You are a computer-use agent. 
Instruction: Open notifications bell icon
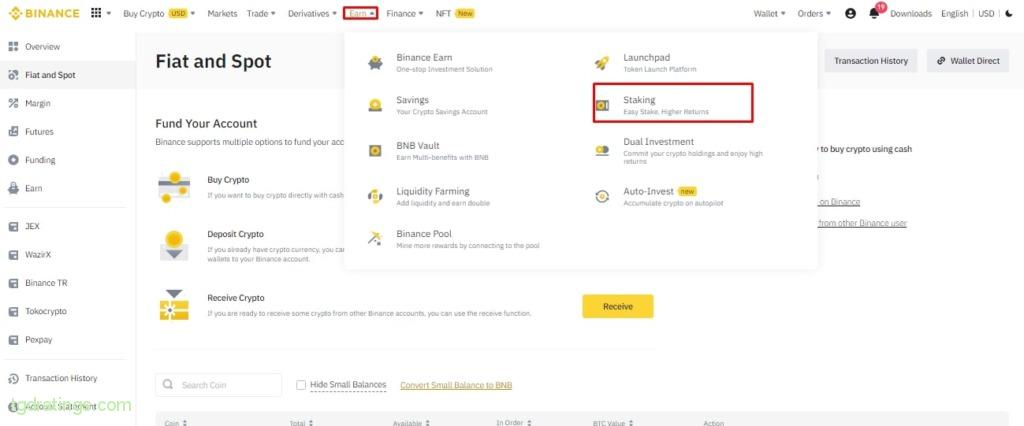[x=874, y=13]
